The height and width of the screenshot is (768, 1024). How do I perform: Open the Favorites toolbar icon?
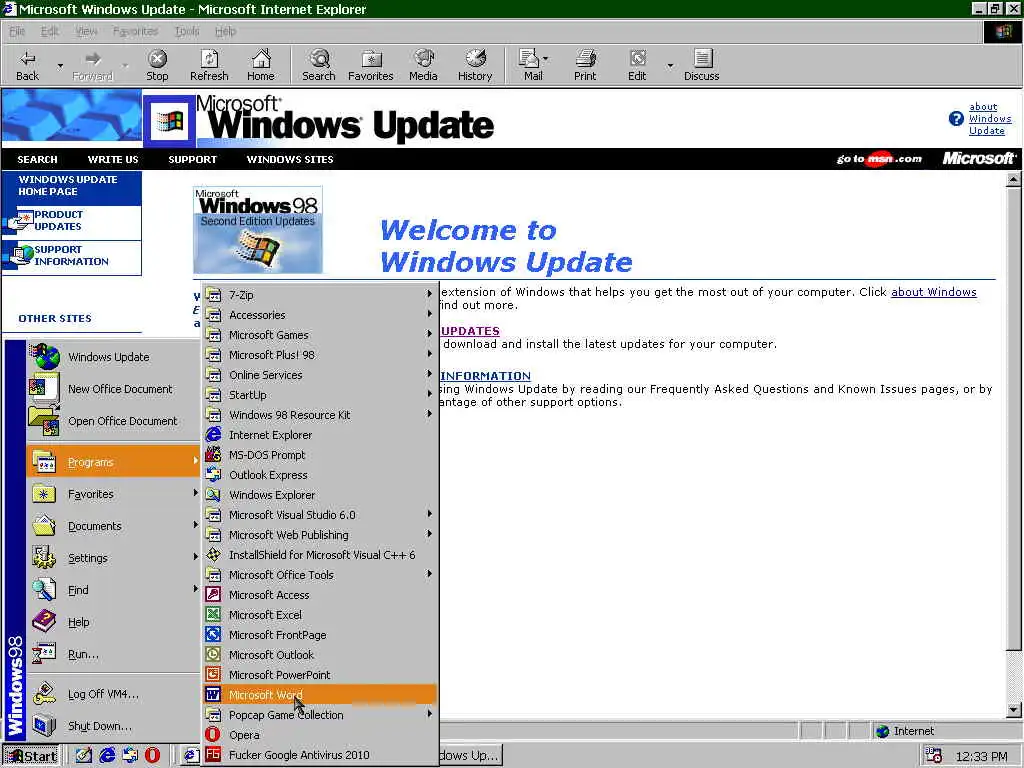[x=370, y=65]
